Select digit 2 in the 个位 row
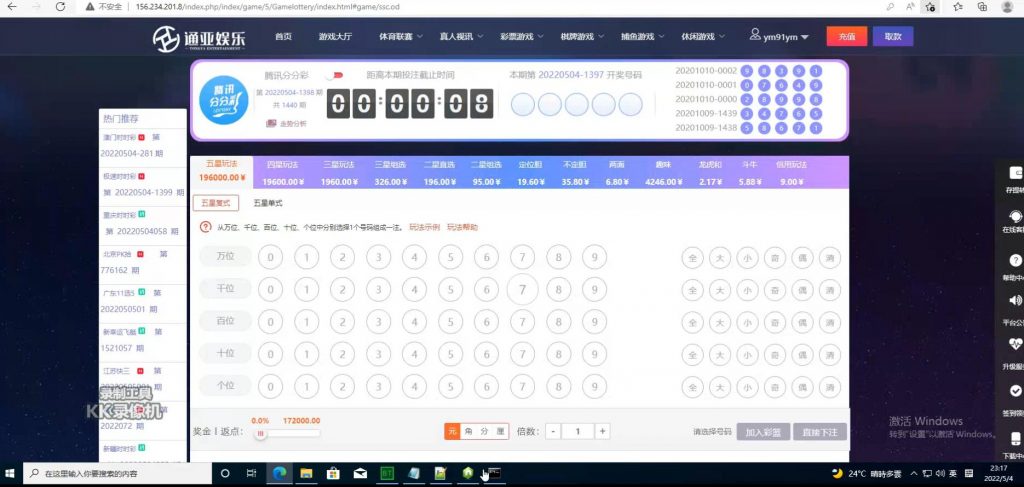 pos(342,386)
